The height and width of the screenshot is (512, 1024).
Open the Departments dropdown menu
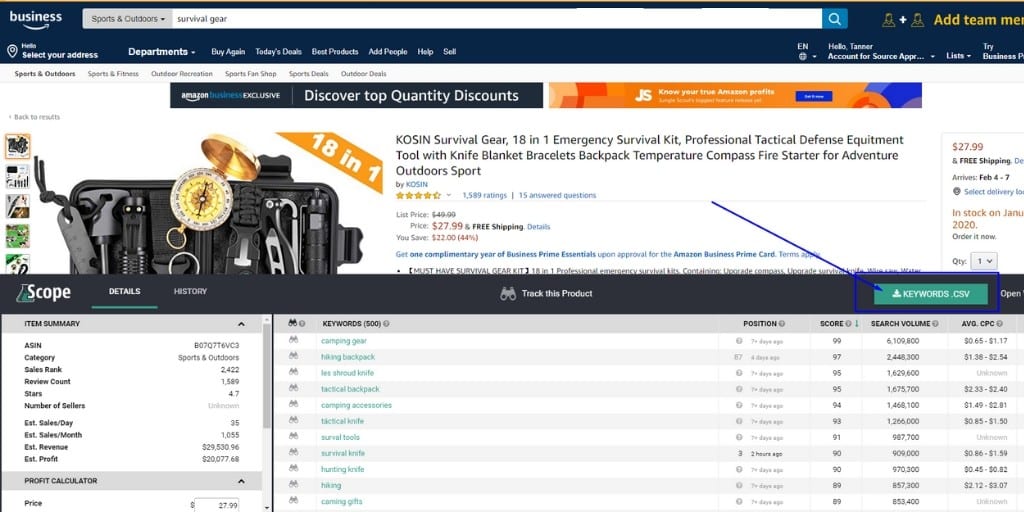coord(161,52)
